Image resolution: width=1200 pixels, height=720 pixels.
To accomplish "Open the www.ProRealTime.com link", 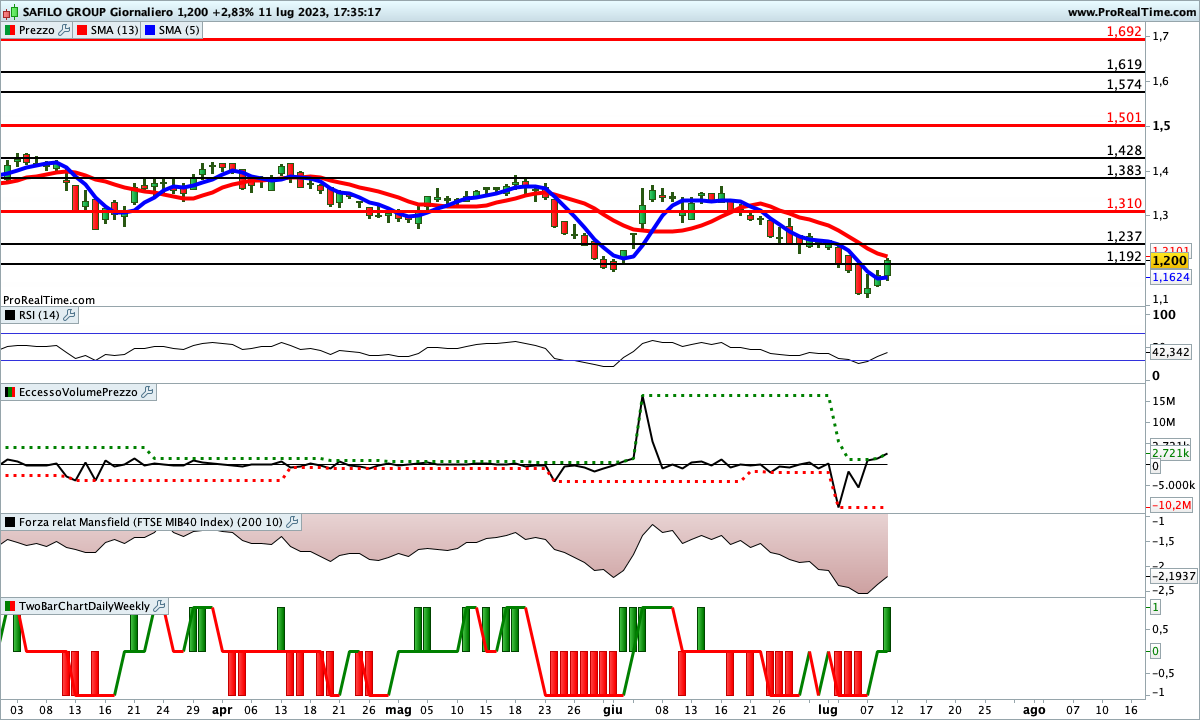I will coord(1132,12).
